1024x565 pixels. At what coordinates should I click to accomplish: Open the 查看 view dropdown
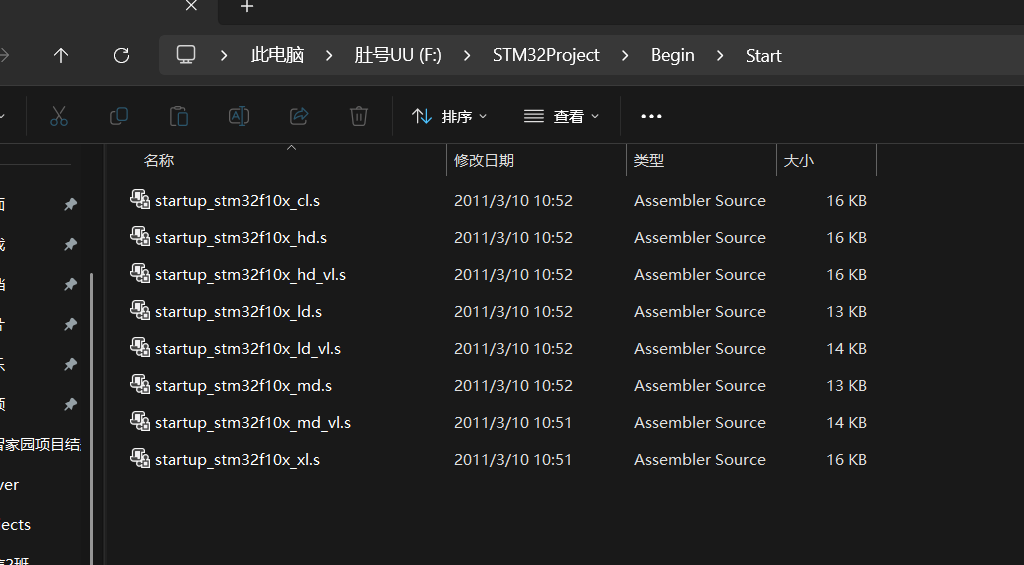[x=562, y=116]
